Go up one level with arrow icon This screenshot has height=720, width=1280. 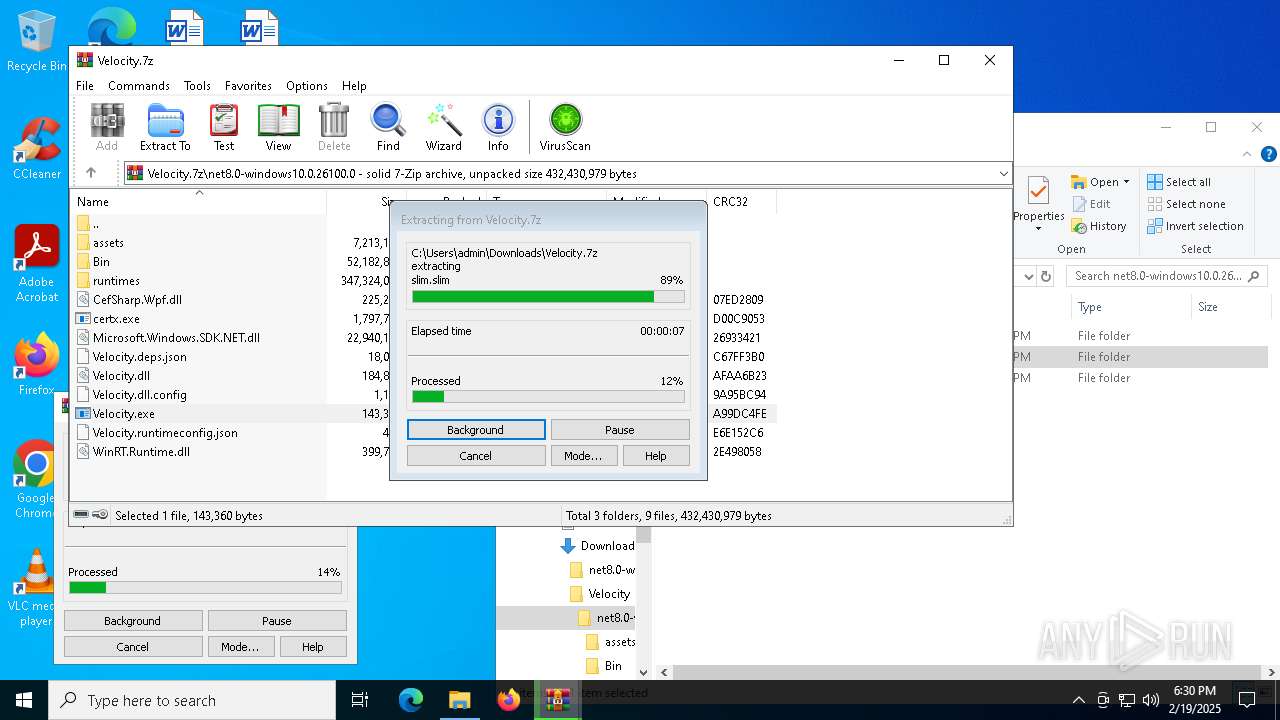coord(91,173)
